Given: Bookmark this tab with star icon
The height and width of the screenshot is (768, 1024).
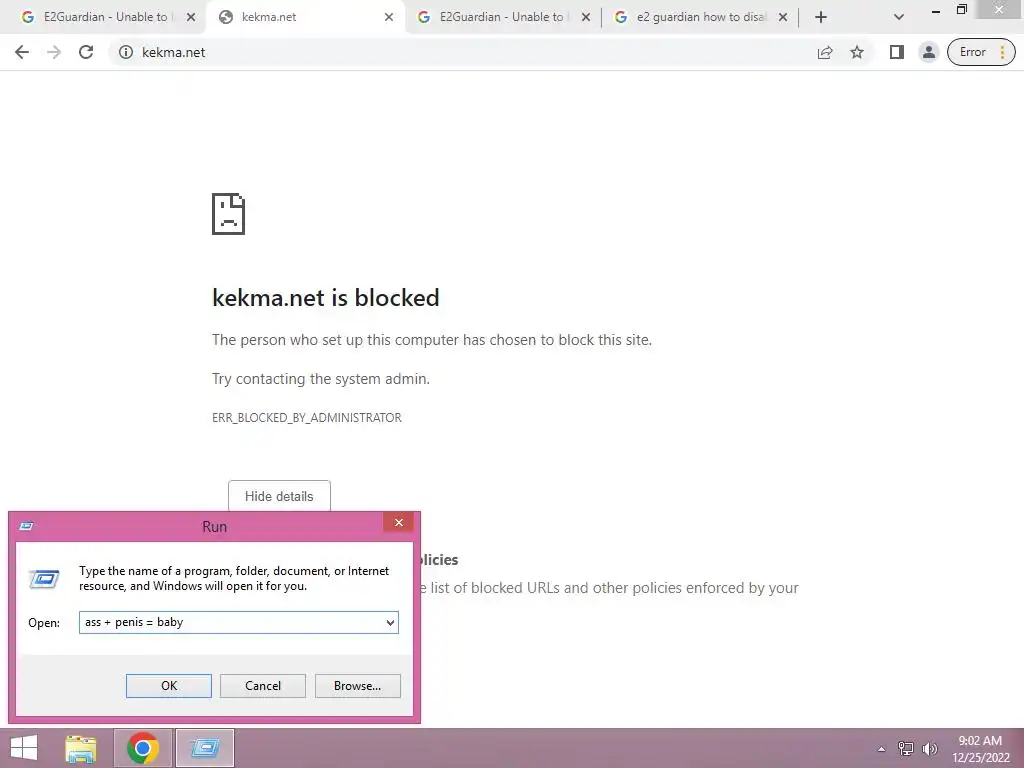Looking at the screenshot, I should (857, 52).
